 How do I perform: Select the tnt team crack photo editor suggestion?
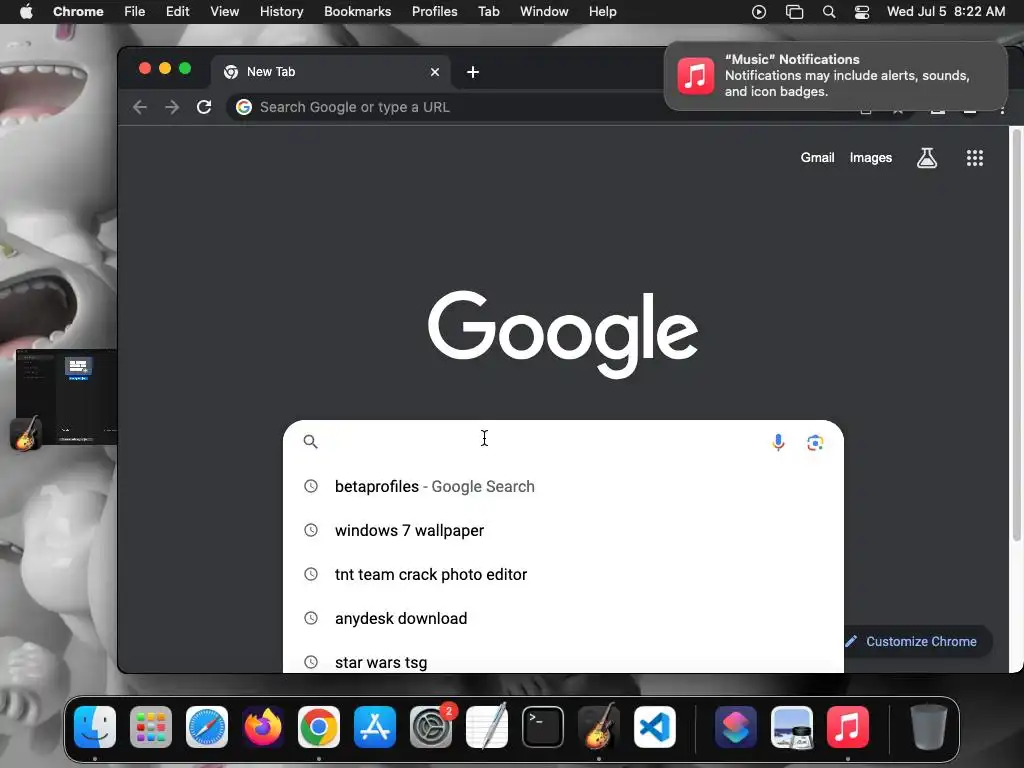point(563,574)
